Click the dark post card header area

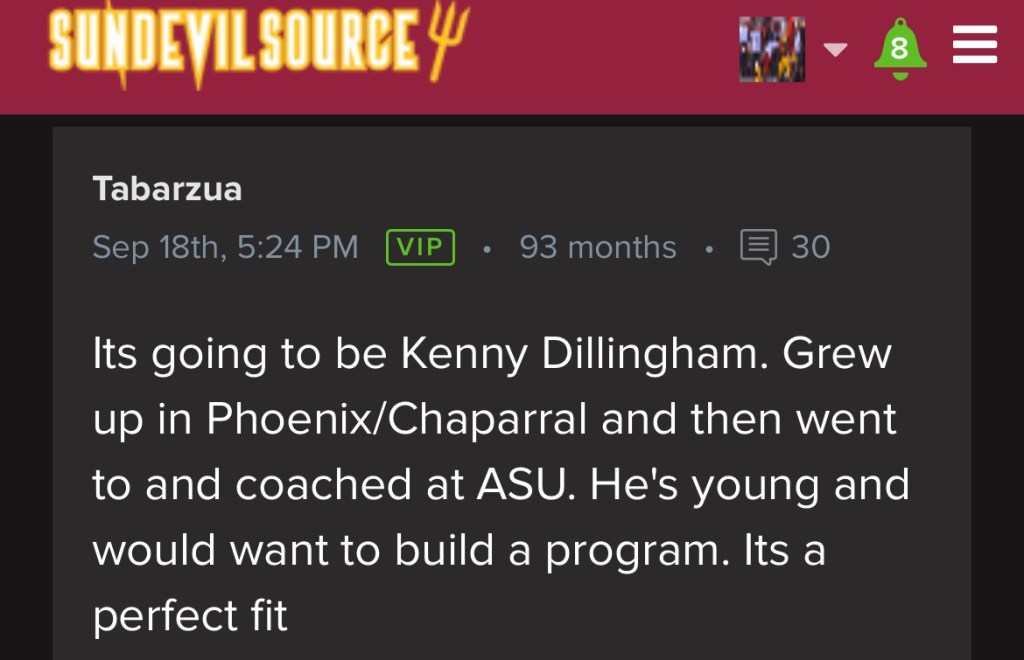click(600, 180)
